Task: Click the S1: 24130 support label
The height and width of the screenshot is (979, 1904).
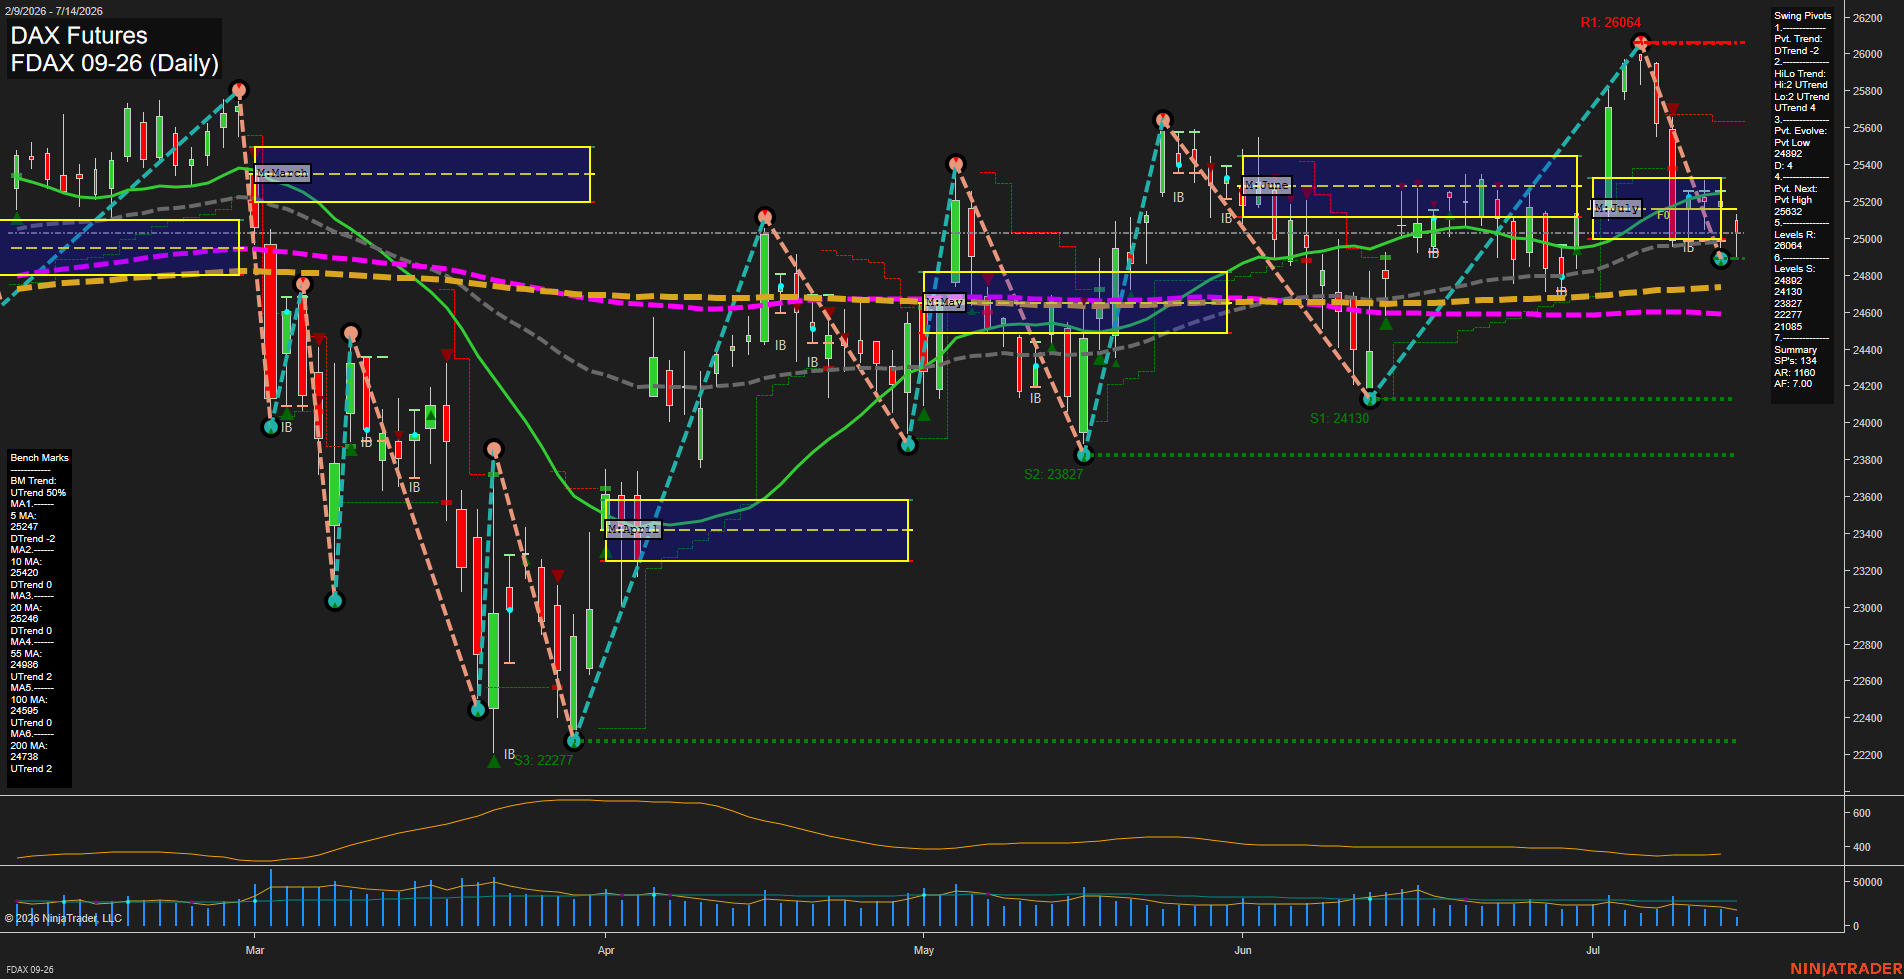Action: click(x=1339, y=418)
